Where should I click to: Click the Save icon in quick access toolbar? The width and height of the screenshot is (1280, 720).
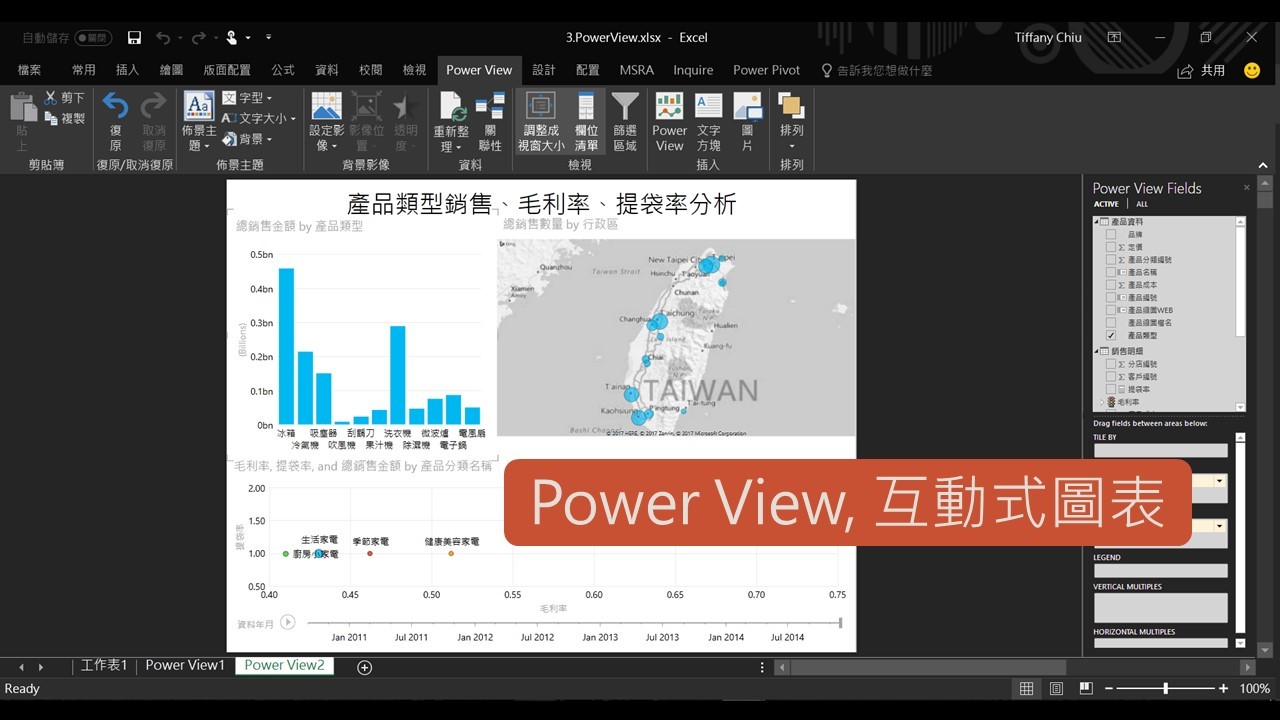click(134, 38)
